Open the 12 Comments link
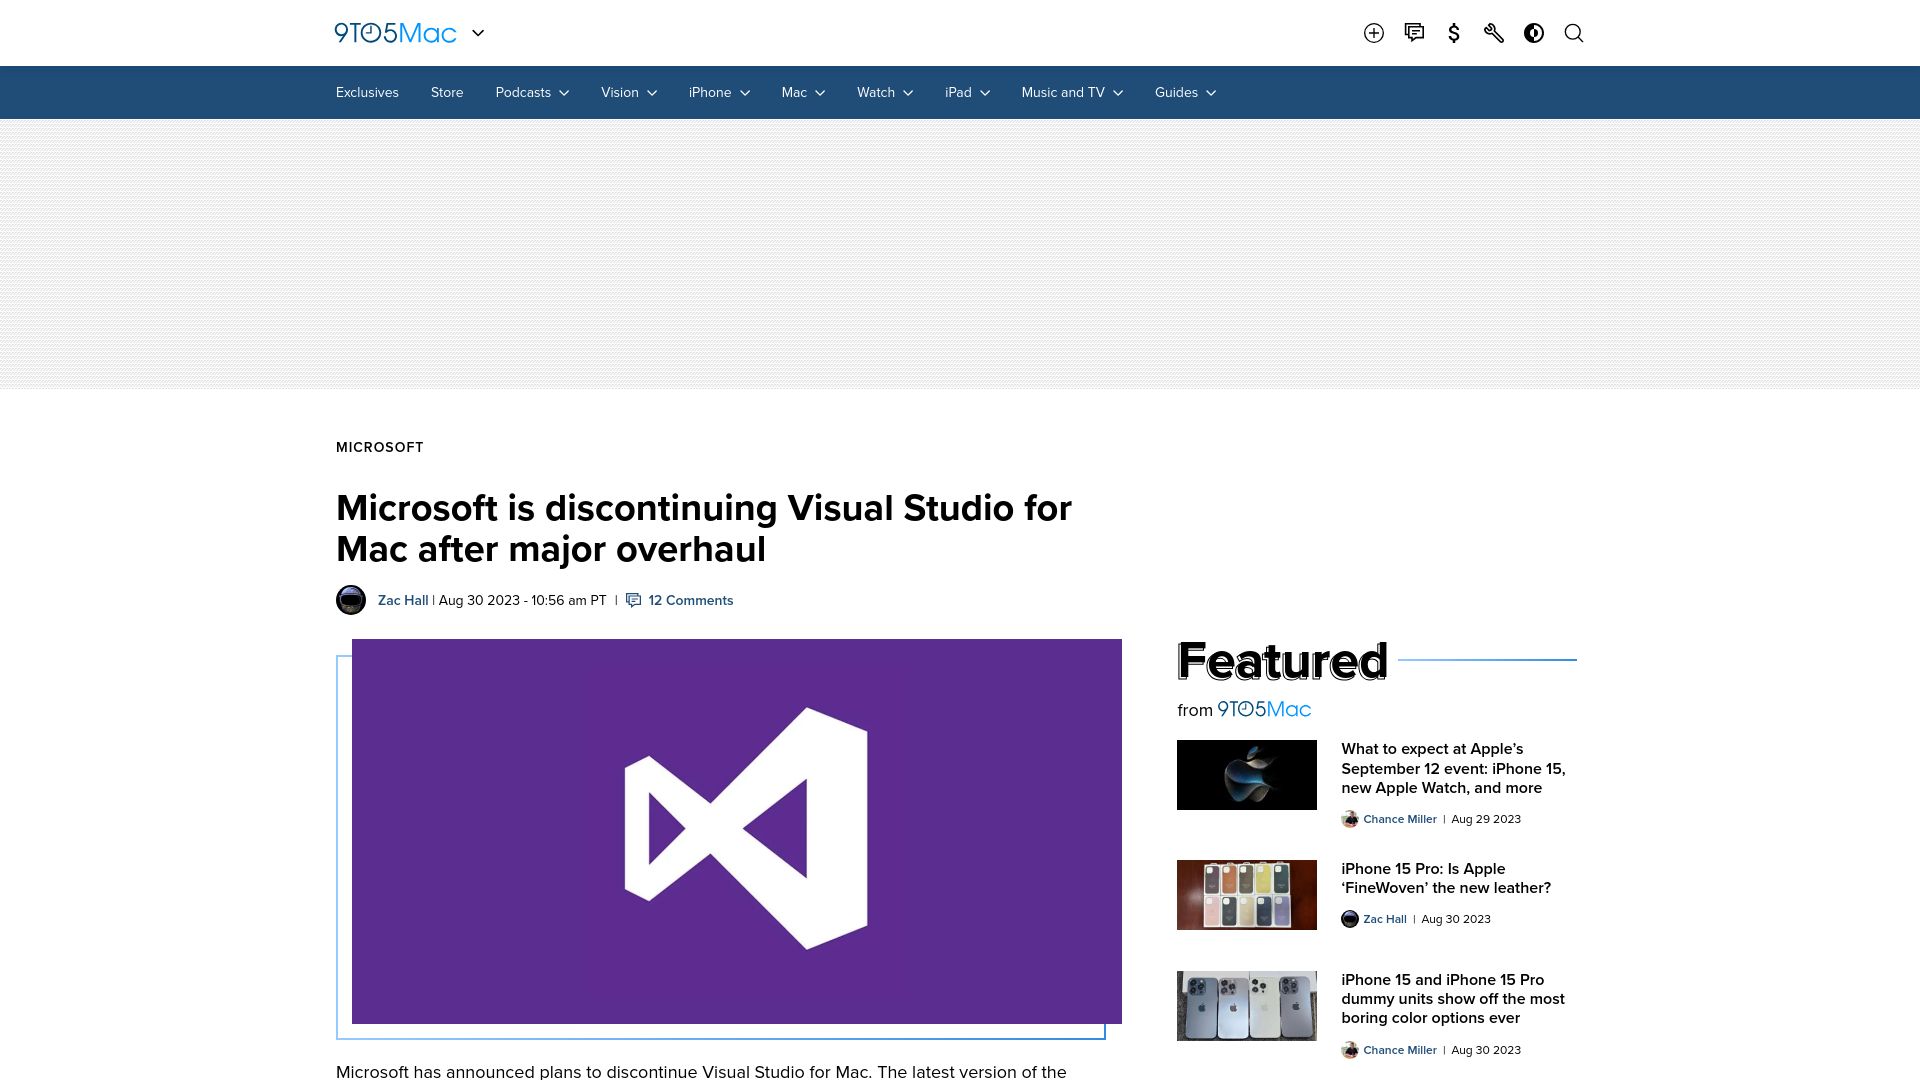The image size is (1920, 1080). pyautogui.click(x=690, y=600)
